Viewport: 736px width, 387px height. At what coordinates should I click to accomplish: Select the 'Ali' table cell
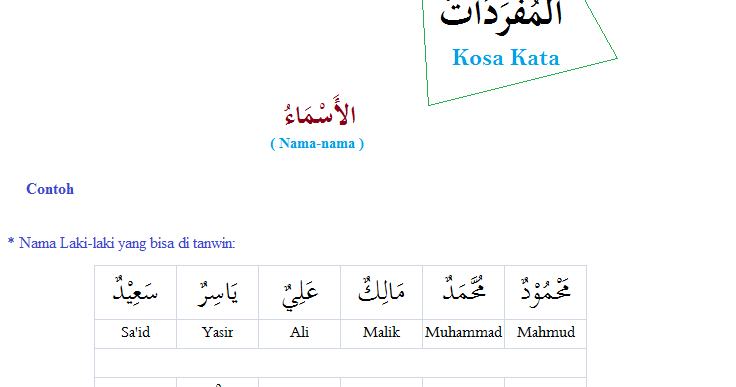click(299, 333)
